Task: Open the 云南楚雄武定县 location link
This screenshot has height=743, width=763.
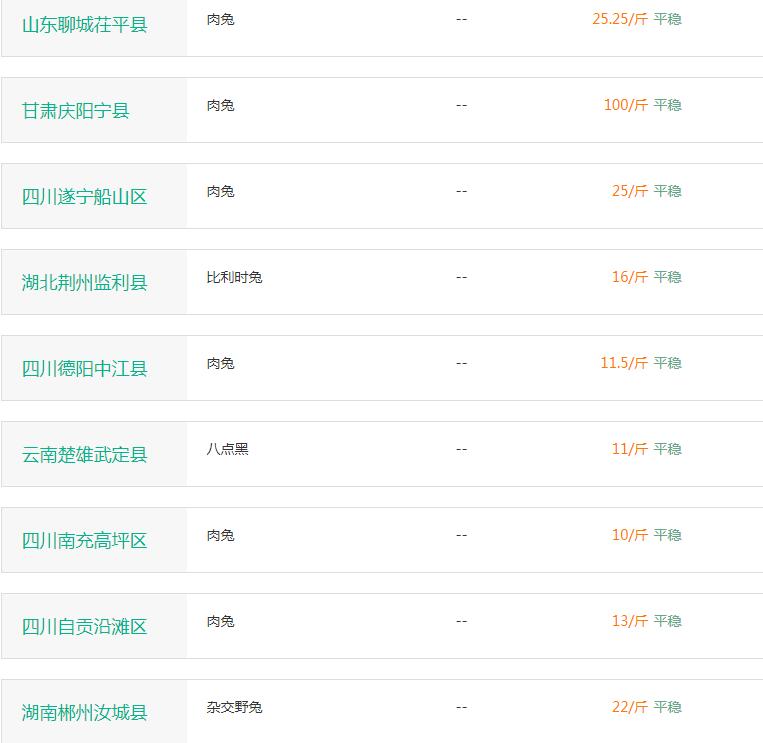Action: [85, 454]
